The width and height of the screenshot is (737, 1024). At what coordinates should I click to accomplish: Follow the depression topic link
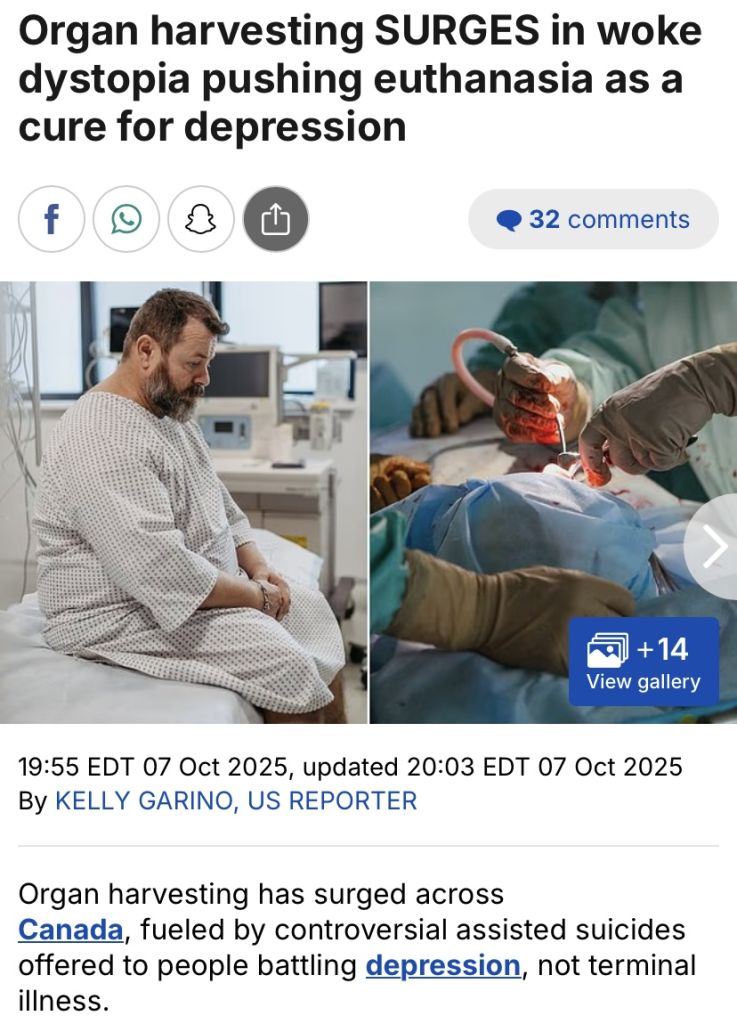click(443, 965)
